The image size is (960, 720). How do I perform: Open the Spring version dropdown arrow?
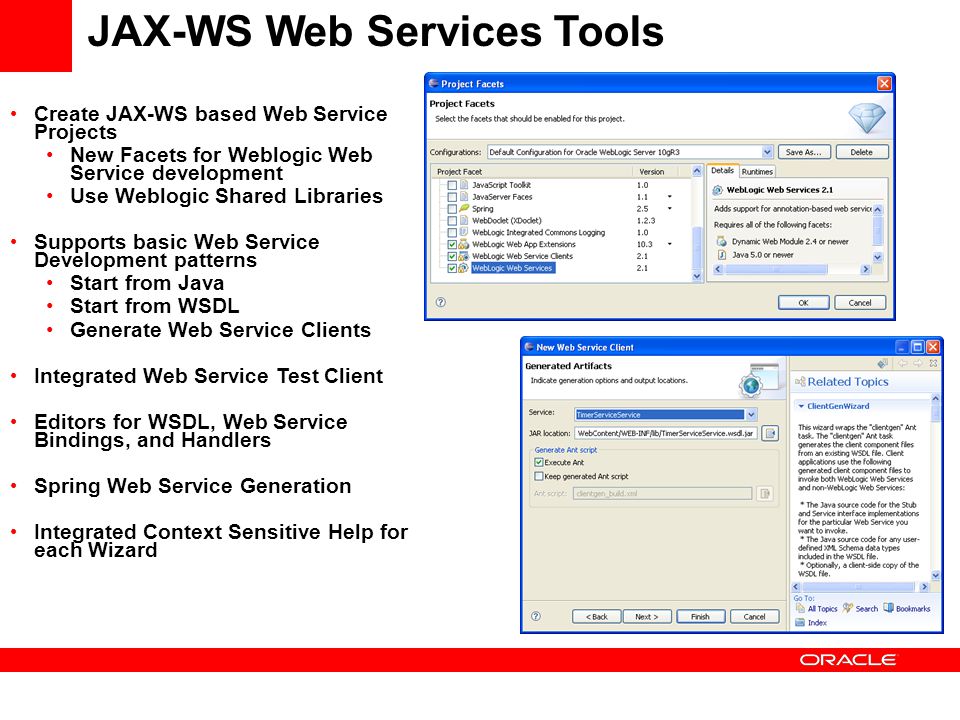670,209
